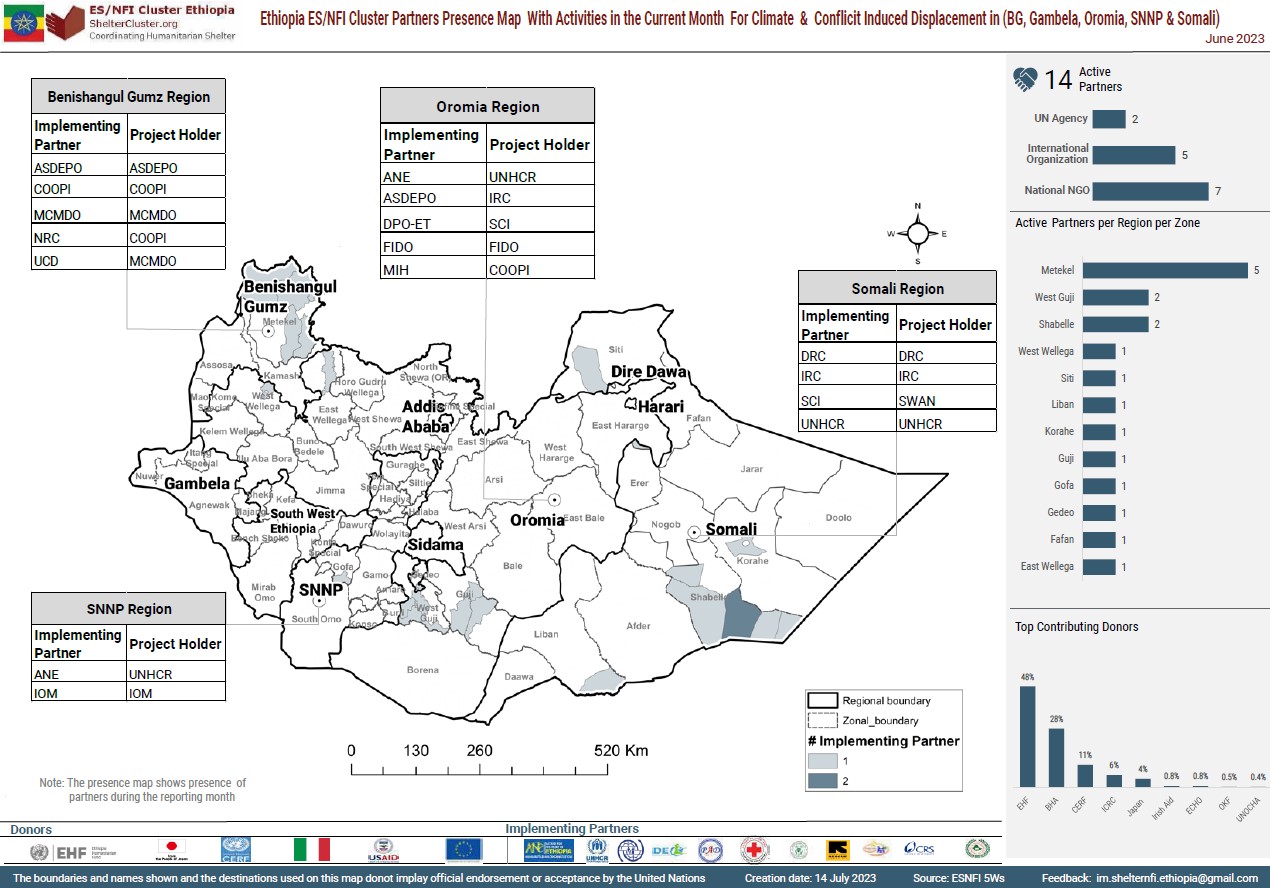Click the Borena zone label
The height and width of the screenshot is (888, 1270).
(x=422, y=670)
